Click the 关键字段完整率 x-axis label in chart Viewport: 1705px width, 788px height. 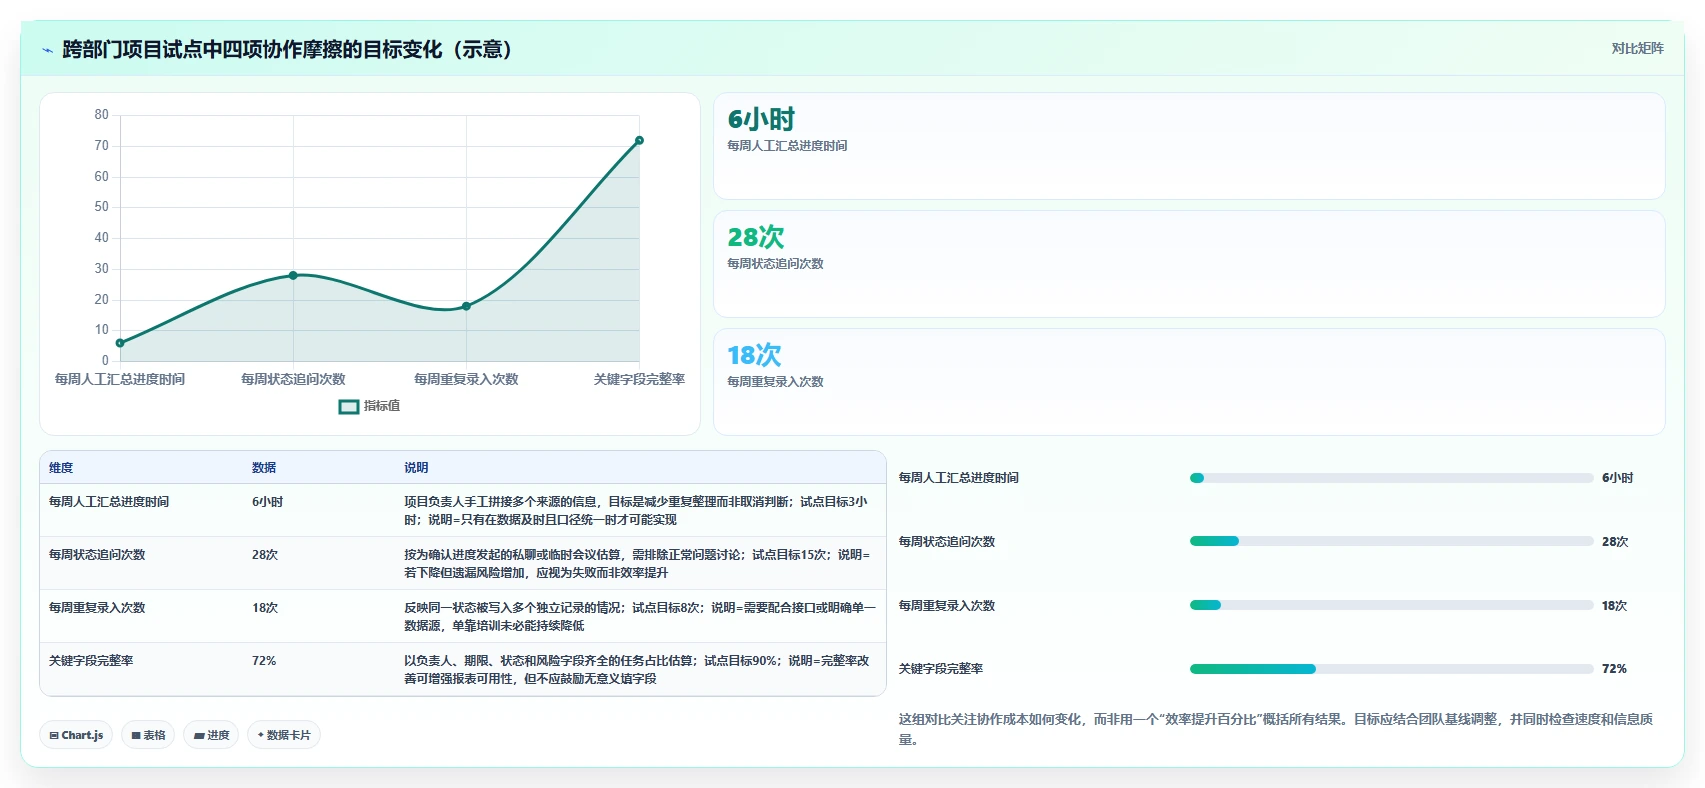[639, 379]
